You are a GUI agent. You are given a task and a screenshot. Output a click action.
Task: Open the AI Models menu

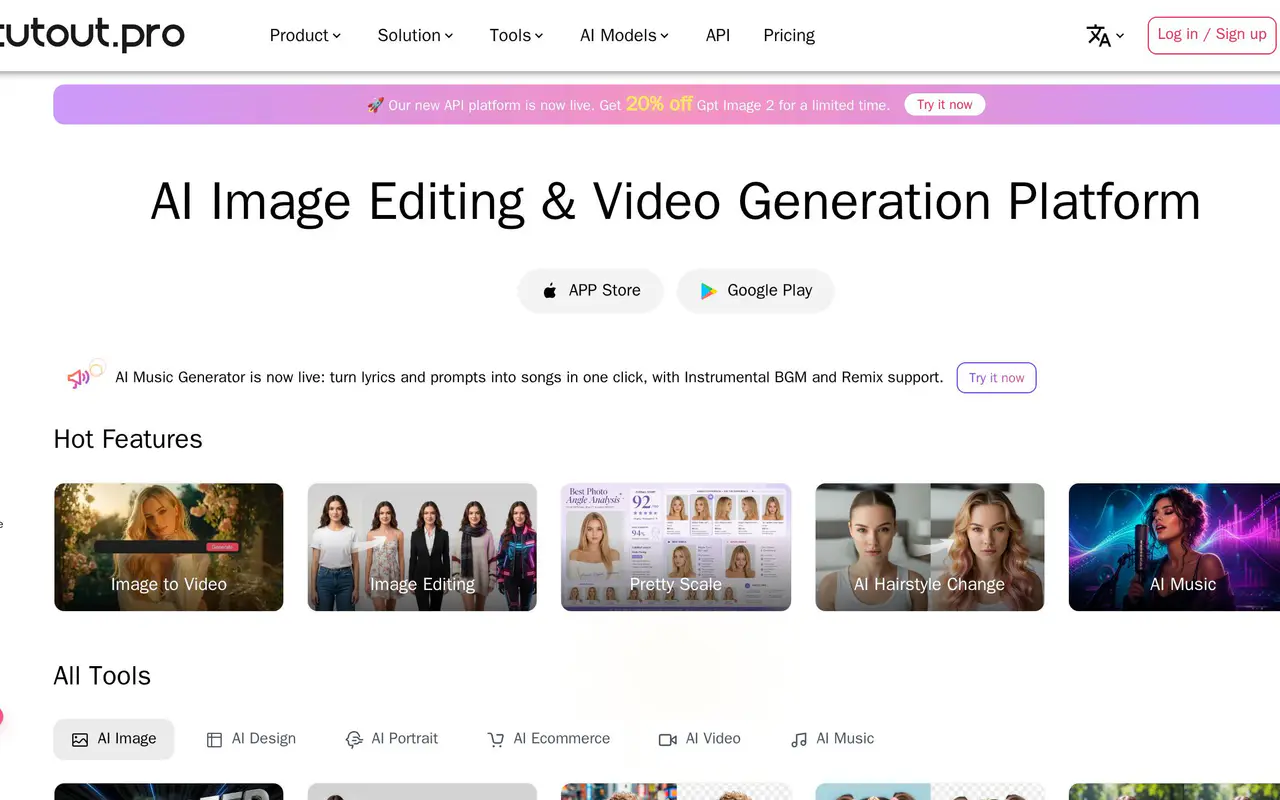tap(624, 35)
